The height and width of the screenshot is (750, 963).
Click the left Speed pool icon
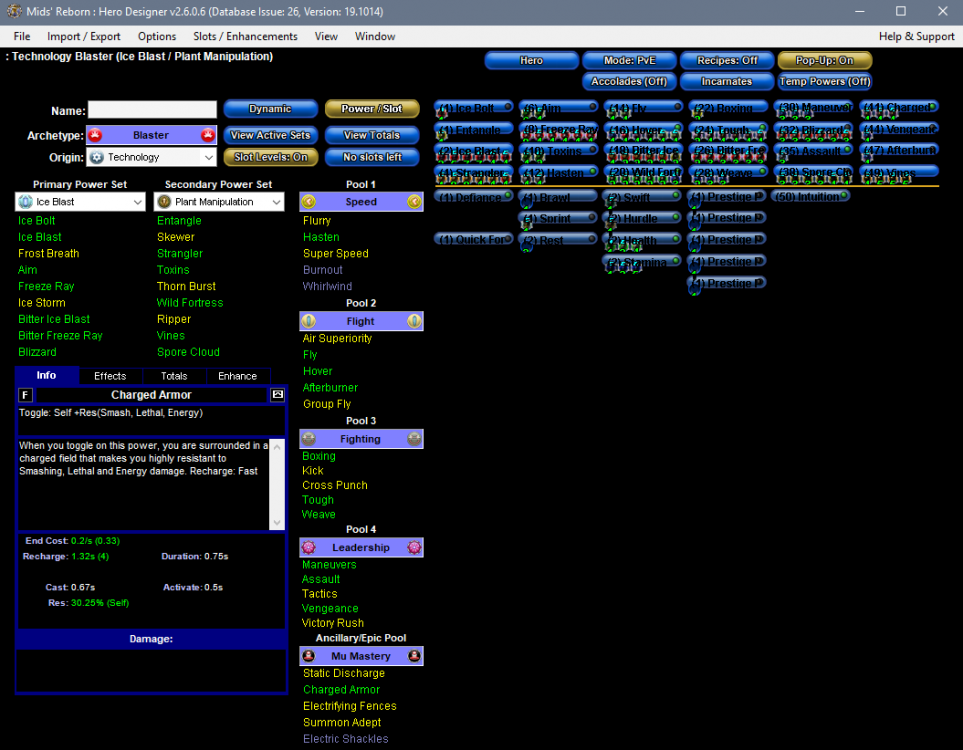[308, 202]
